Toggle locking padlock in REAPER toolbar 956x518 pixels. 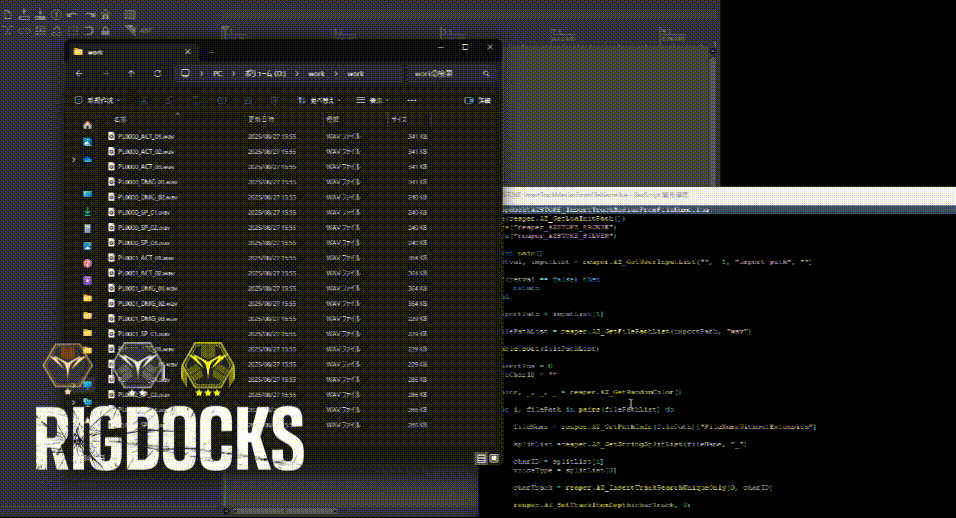coord(105,30)
